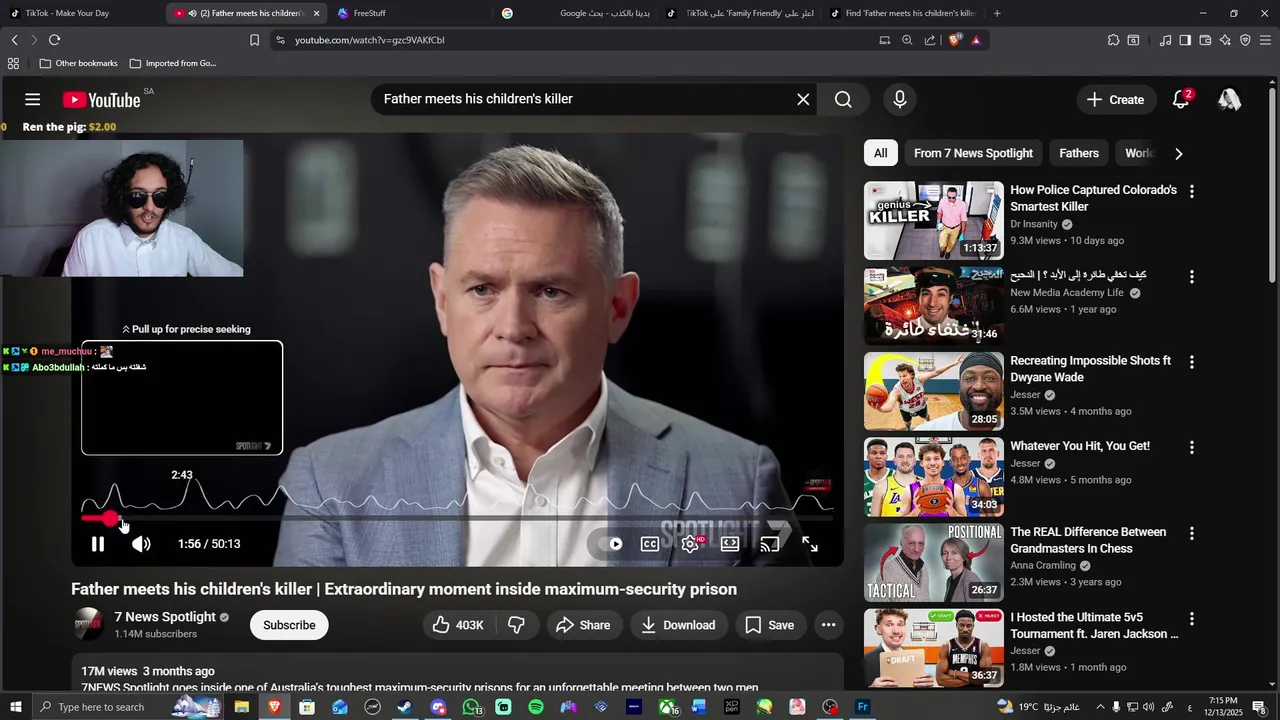The image size is (1280, 720).
Task: Open the more actions ellipsis below the video
Action: (x=828, y=625)
